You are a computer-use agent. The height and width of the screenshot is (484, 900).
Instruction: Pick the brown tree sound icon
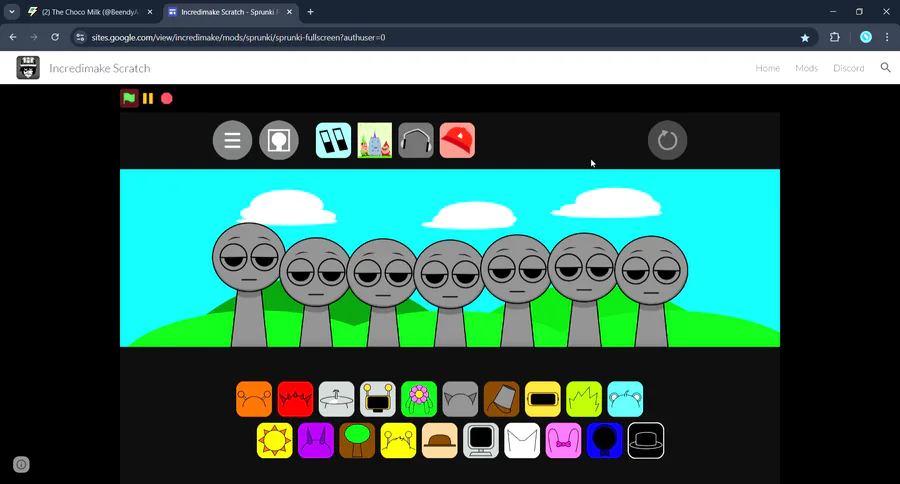coord(357,440)
